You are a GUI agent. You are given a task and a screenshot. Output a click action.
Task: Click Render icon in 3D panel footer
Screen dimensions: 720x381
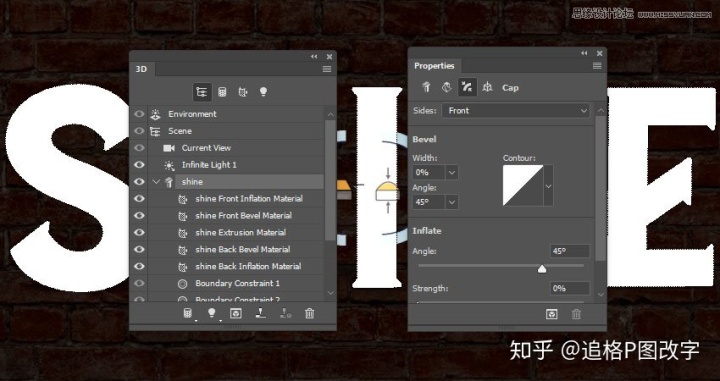click(x=236, y=314)
